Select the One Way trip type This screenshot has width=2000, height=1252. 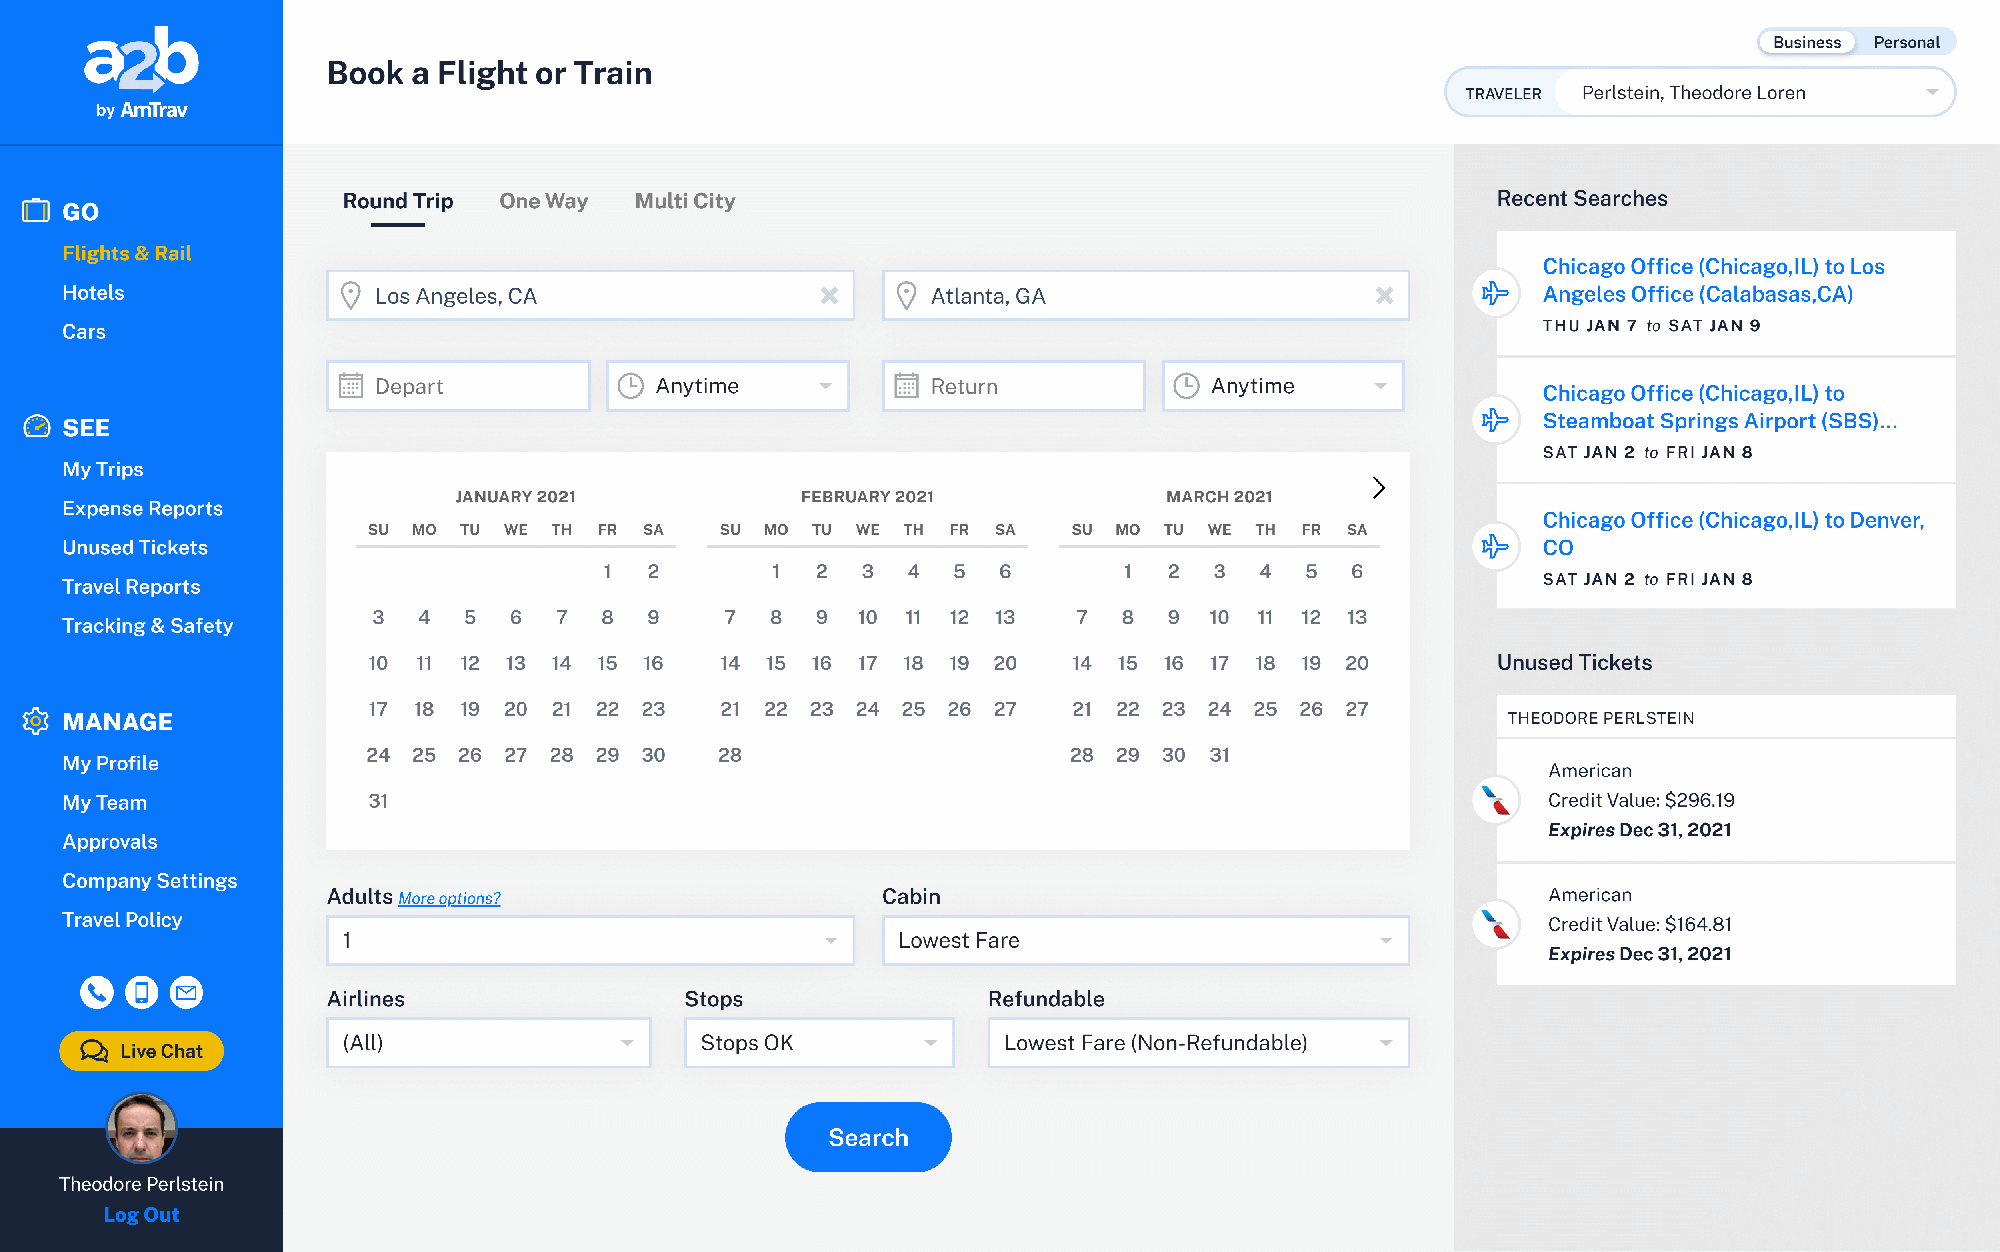pos(543,201)
